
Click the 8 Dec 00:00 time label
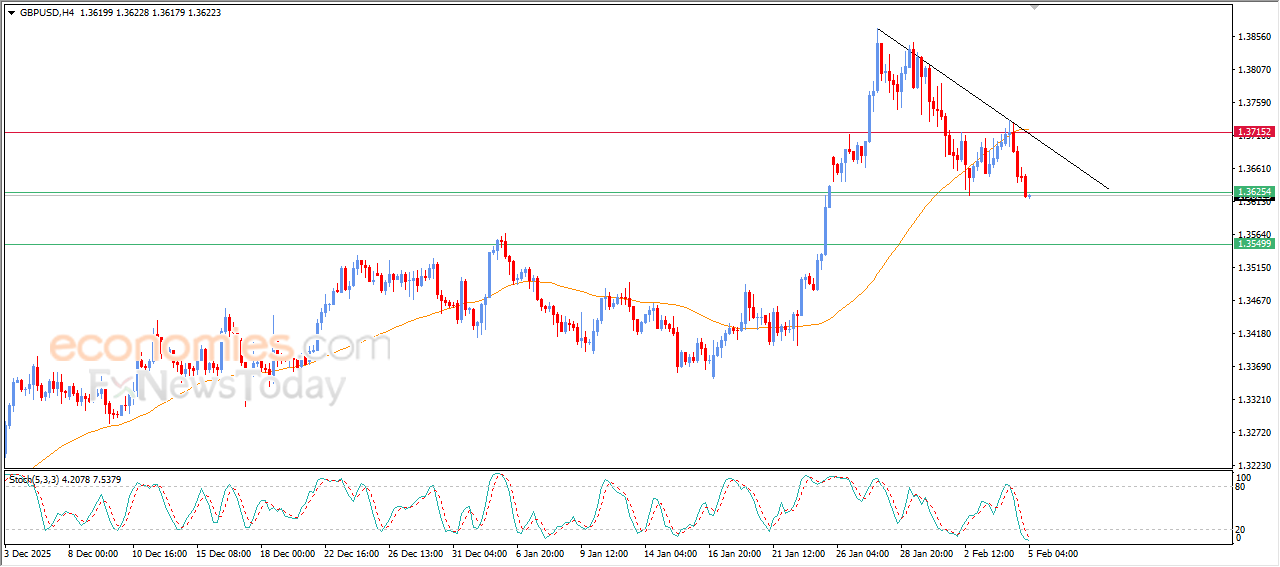click(95, 553)
